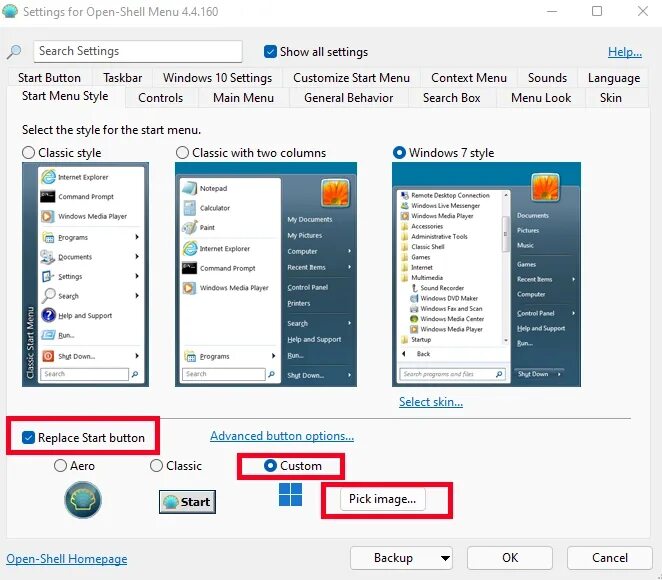Click the Select skin... link
662x580 pixels.
click(x=431, y=402)
